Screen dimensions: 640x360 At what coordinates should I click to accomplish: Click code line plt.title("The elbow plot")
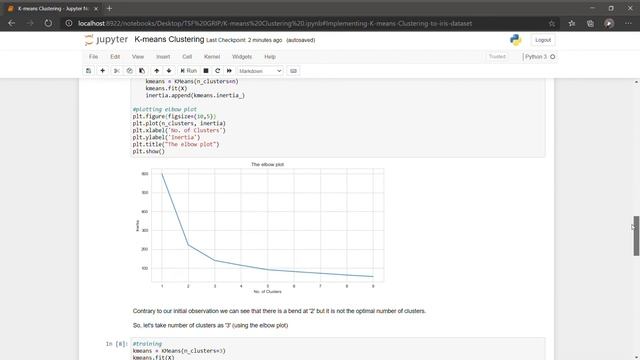pos(176,144)
